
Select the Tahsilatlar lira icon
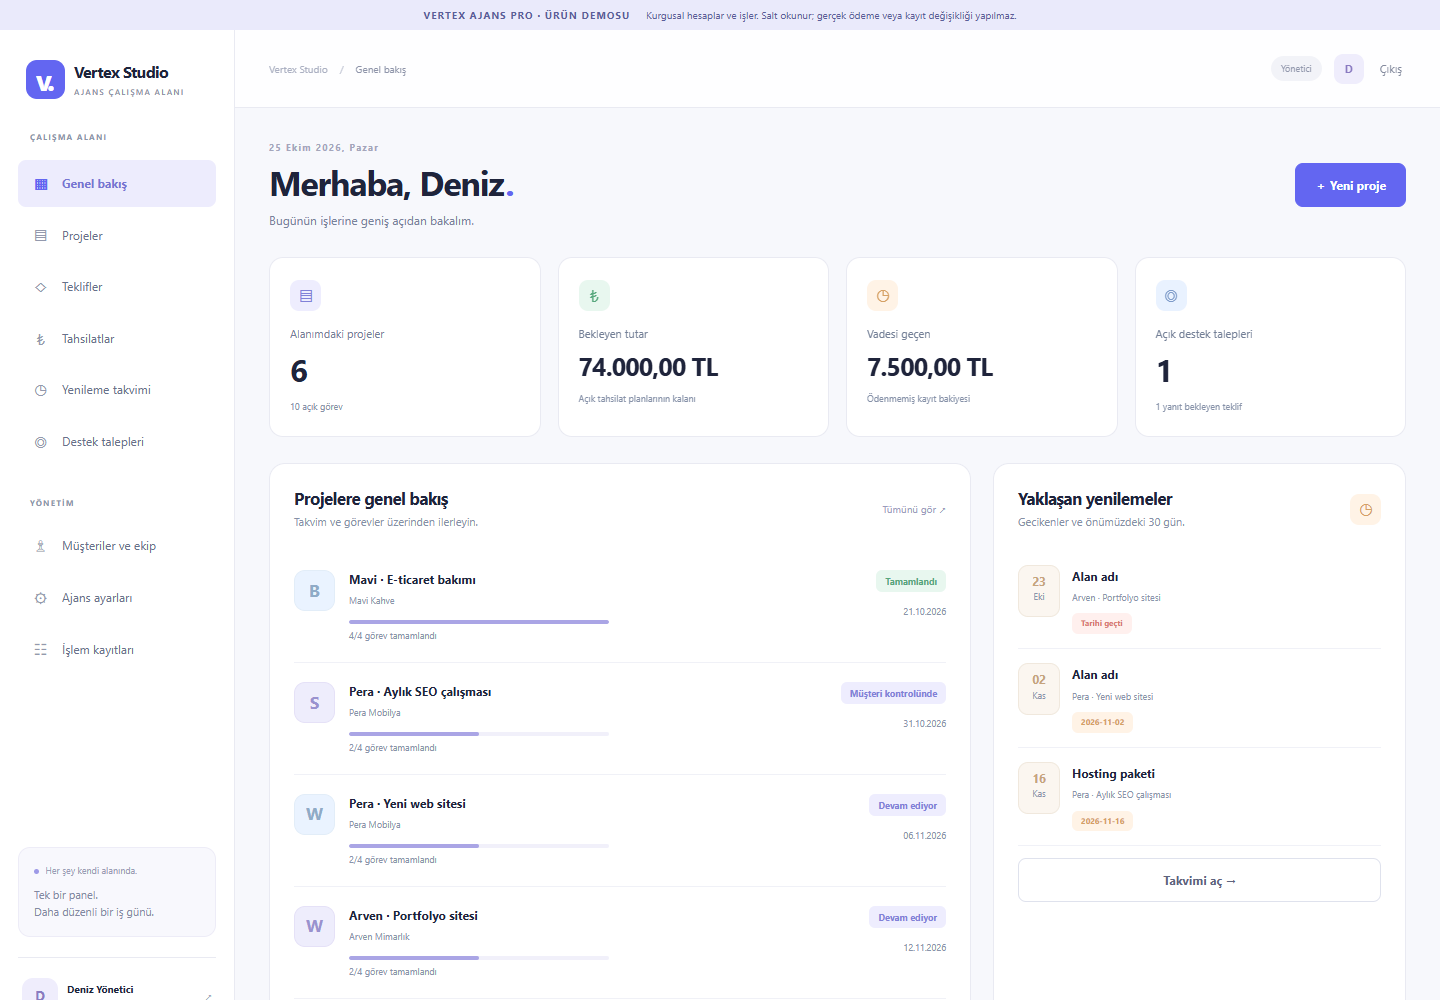[x=41, y=339]
